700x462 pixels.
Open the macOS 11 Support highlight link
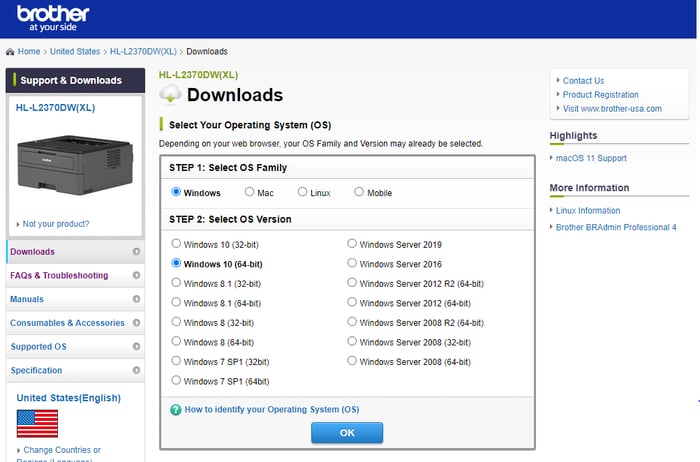(591, 158)
